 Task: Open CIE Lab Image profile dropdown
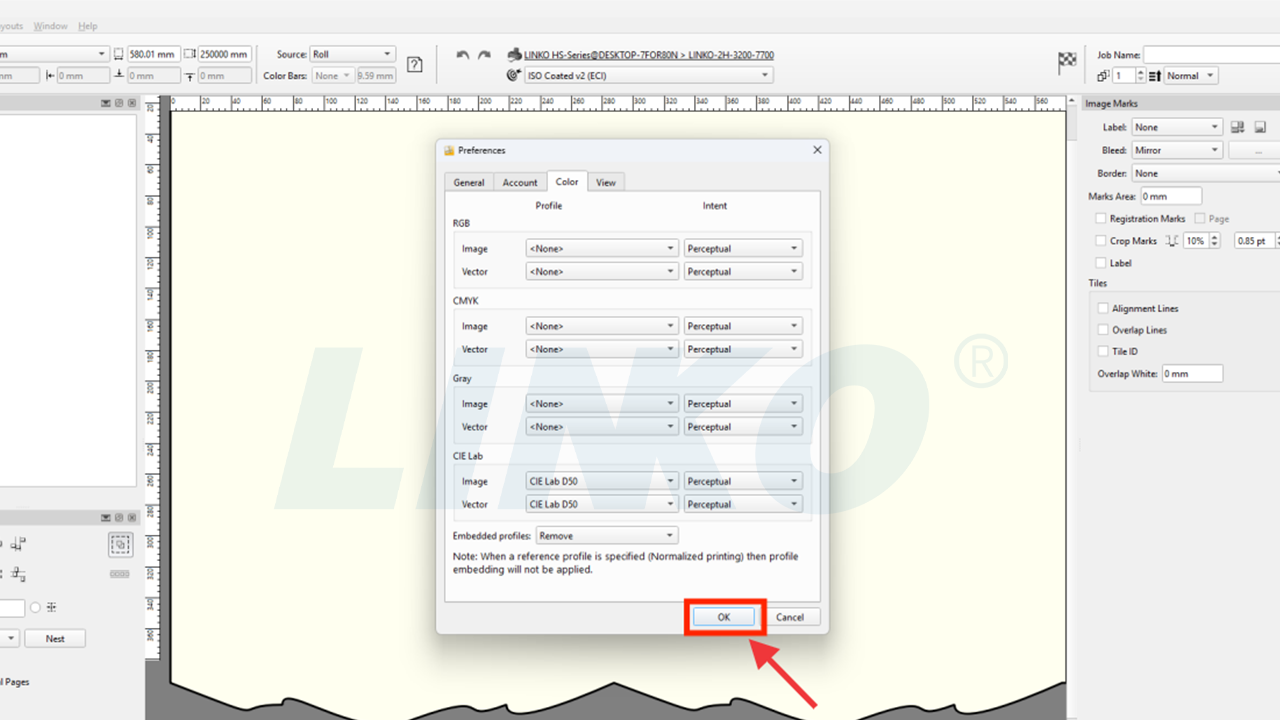point(602,481)
